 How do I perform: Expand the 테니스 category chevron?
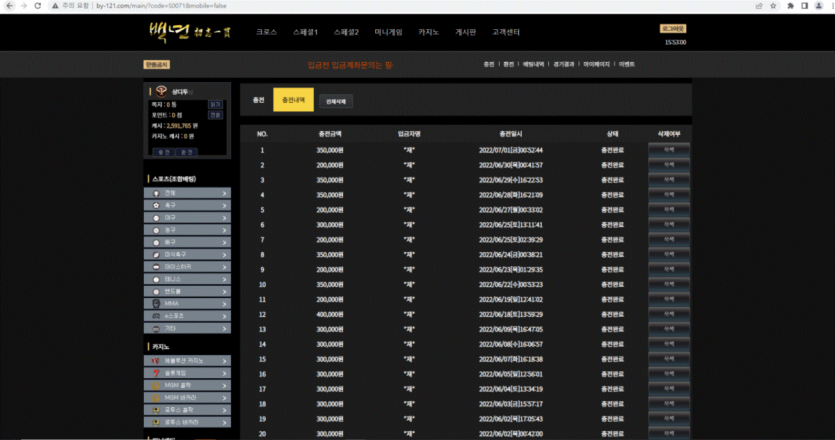click(x=224, y=278)
